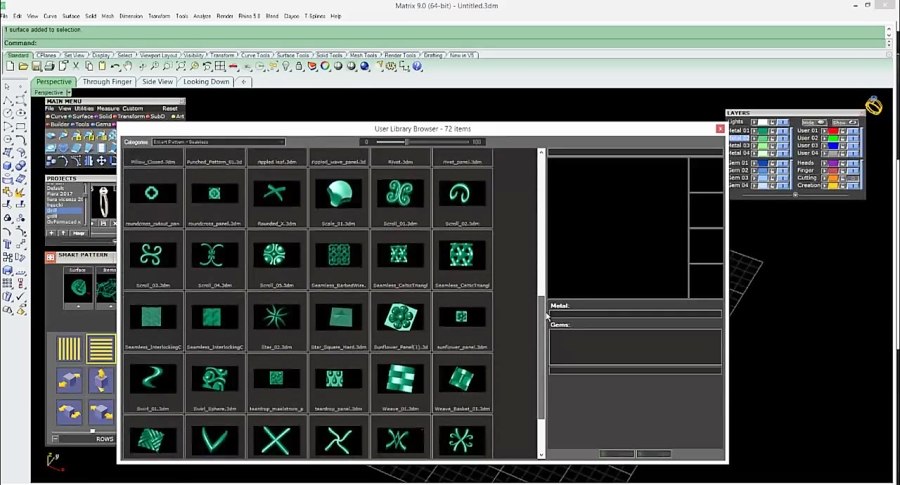Click the plus button in Projects panel
The width and height of the screenshot is (900, 485).
tap(52, 233)
